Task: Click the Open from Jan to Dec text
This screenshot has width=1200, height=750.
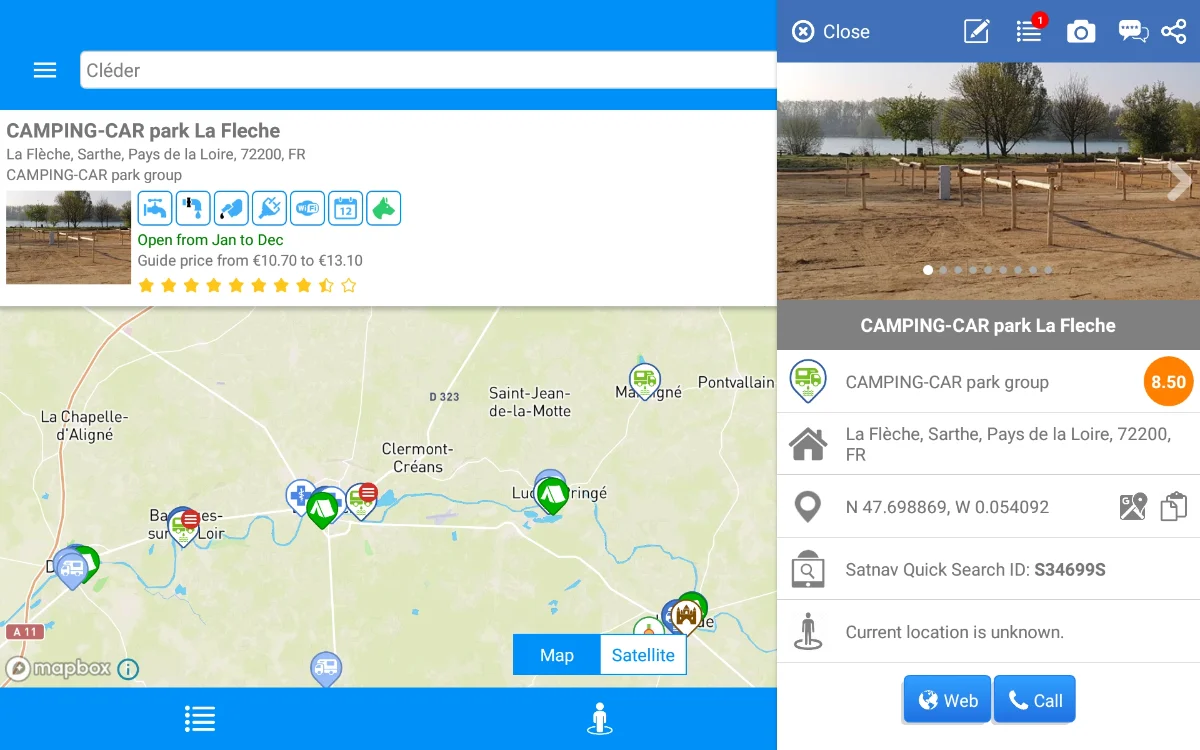Action: (210, 240)
